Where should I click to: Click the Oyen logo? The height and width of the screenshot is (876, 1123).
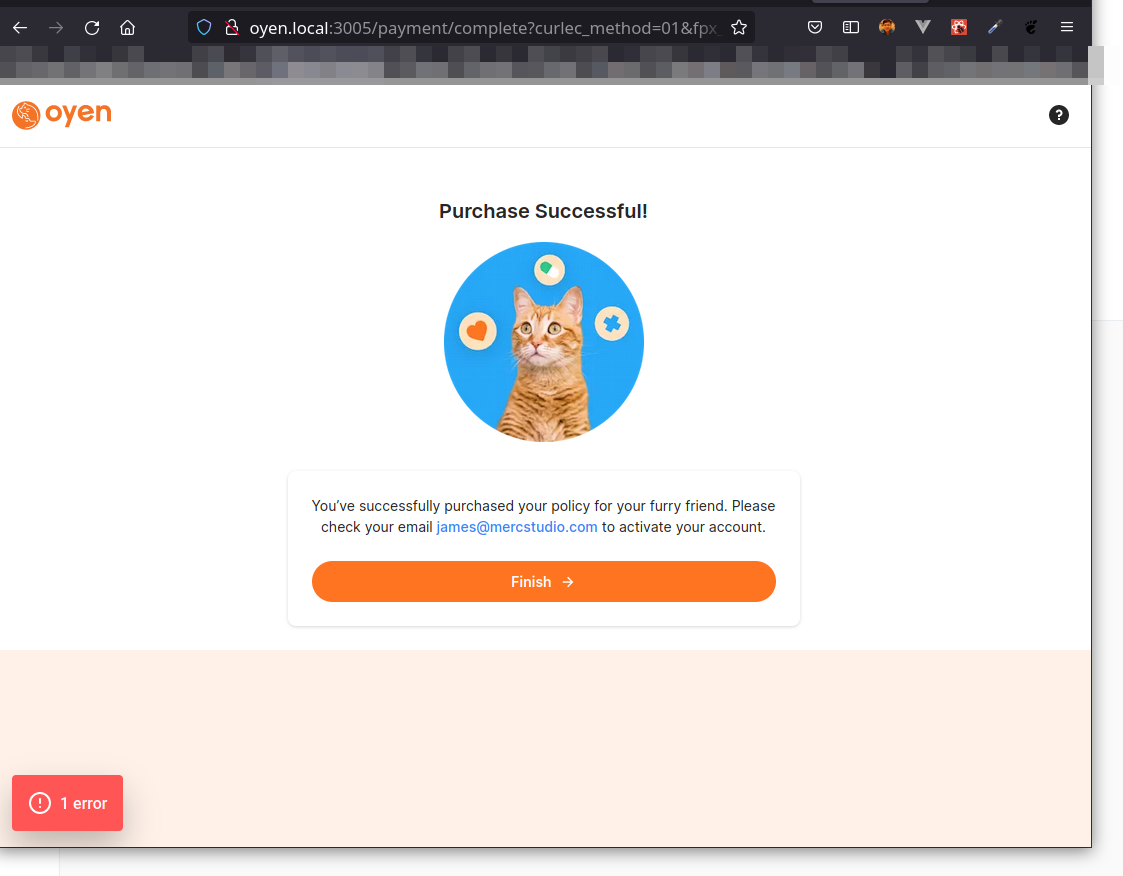pos(62,115)
